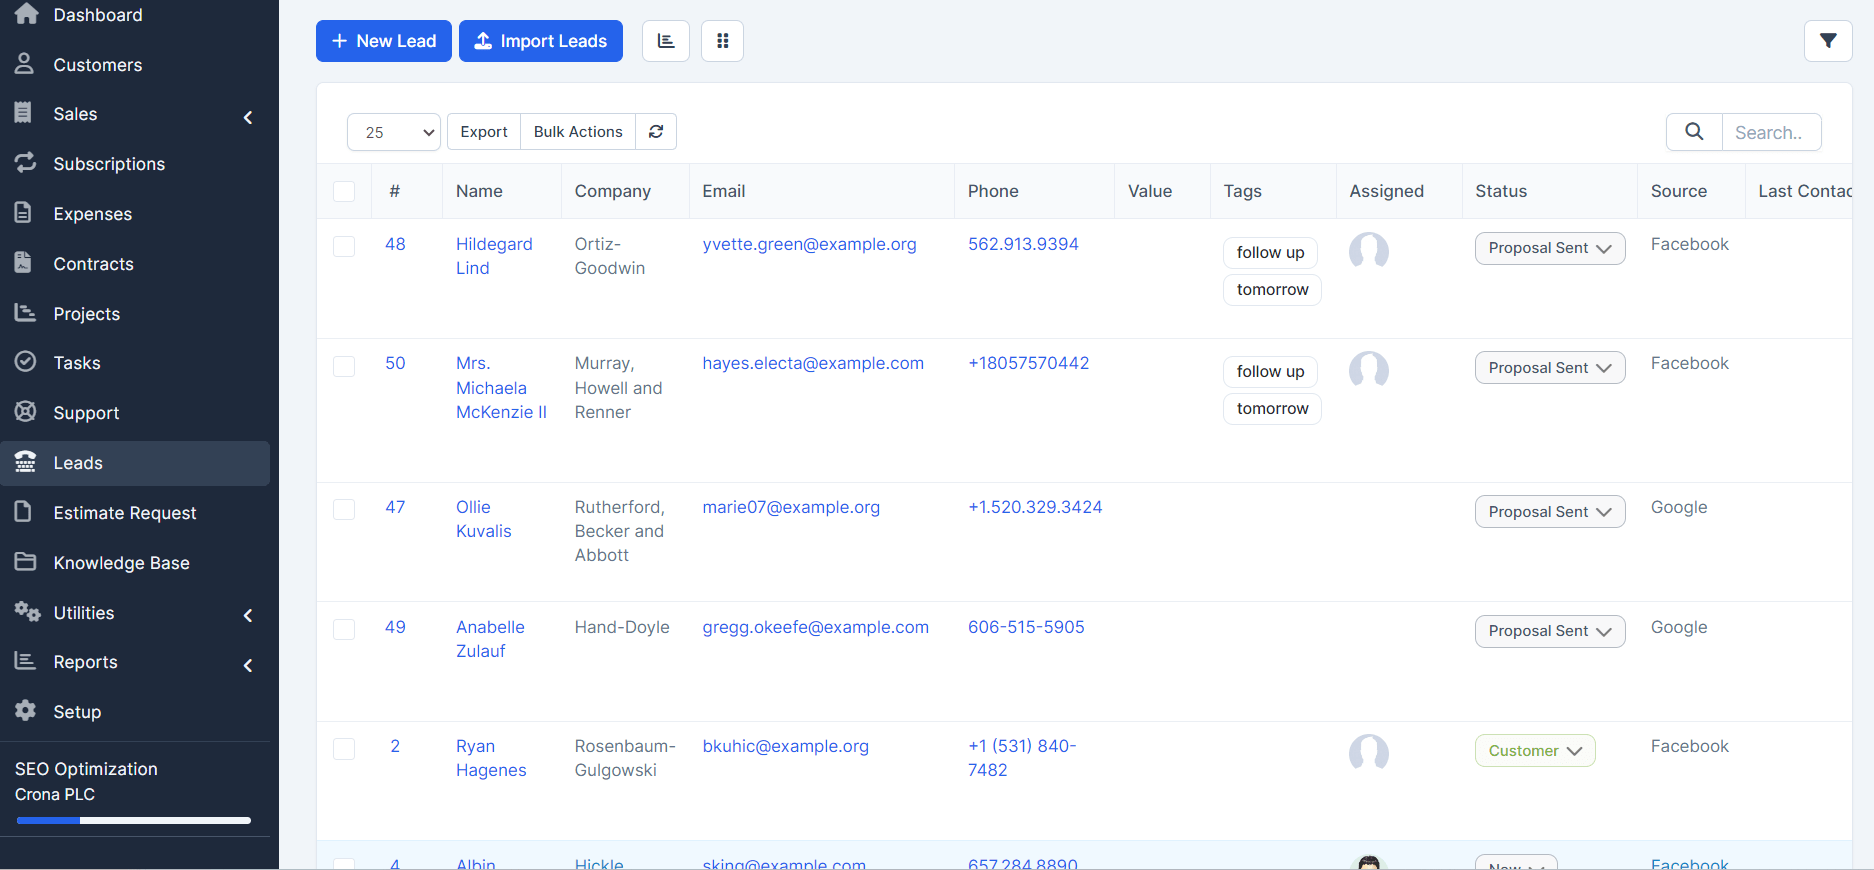Screen dimensions: 1874x870
Task: Click the SEO Optimization project progress bar
Action: pyautogui.click(x=133, y=820)
